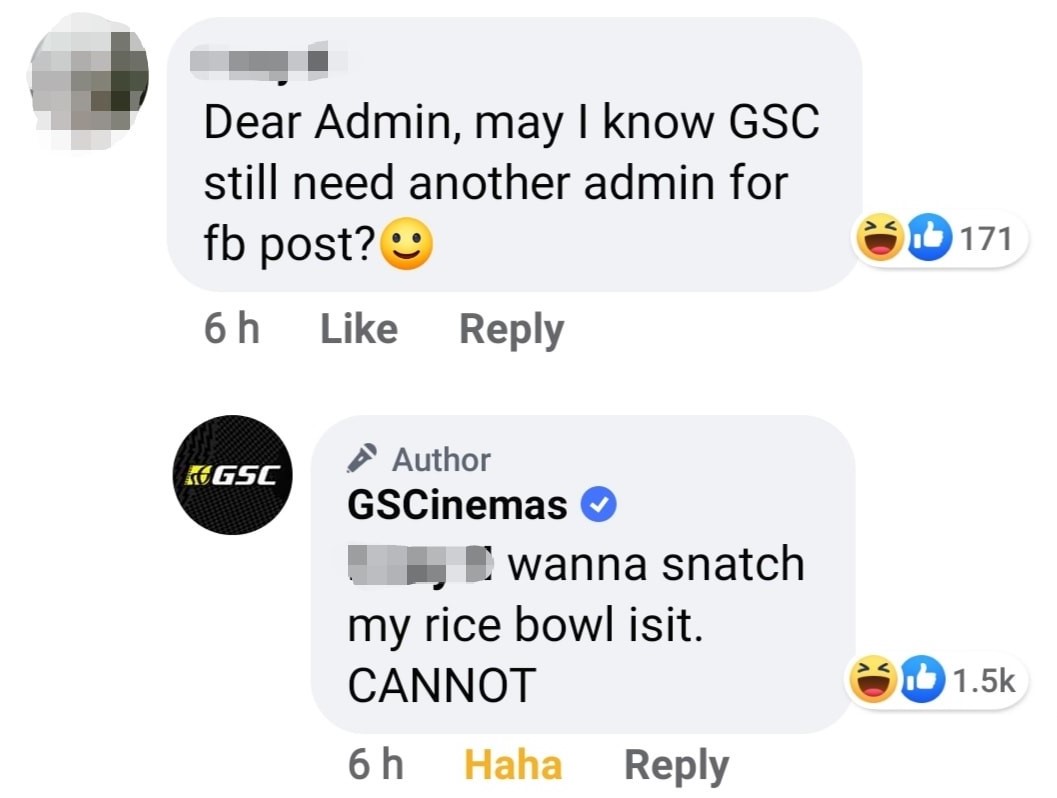Click the blue verified badge beside GSCinemas
The image size is (1057, 798).
point(598,507)
